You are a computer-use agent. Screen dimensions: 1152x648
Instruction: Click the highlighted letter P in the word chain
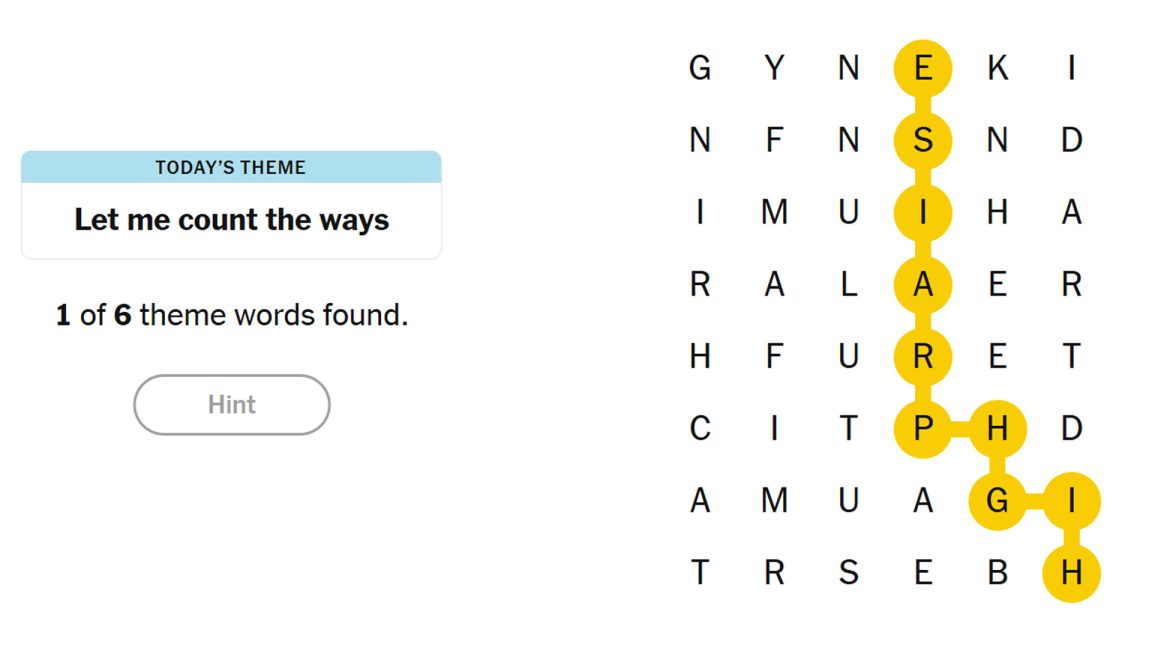coord(923,428)
